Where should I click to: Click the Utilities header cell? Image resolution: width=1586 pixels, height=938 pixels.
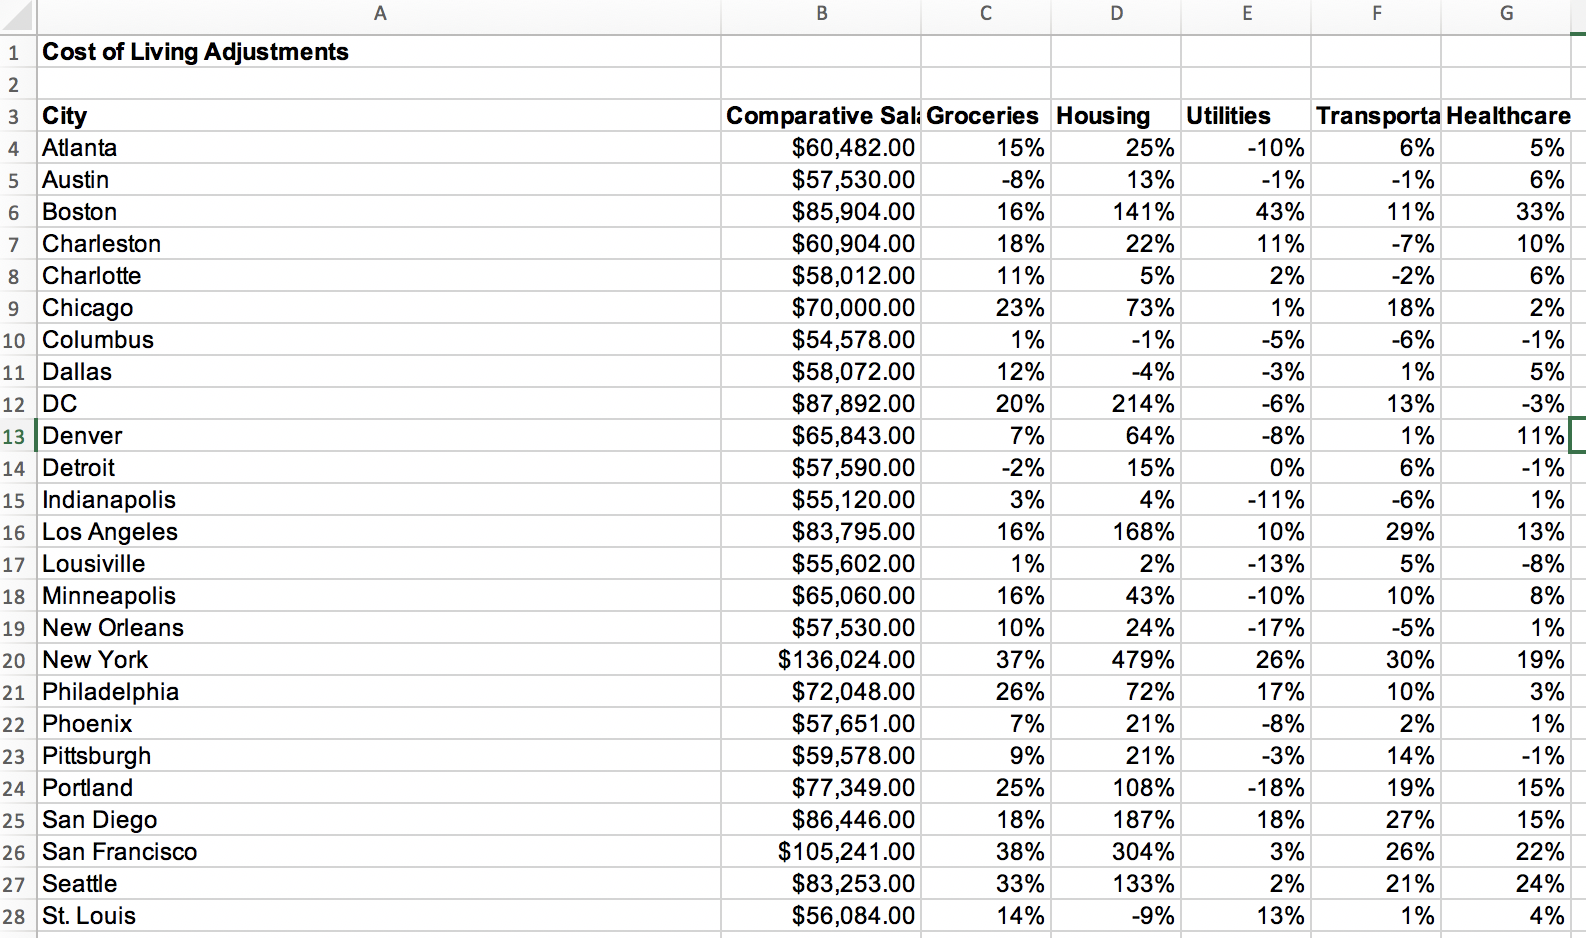click(1246, 116)
